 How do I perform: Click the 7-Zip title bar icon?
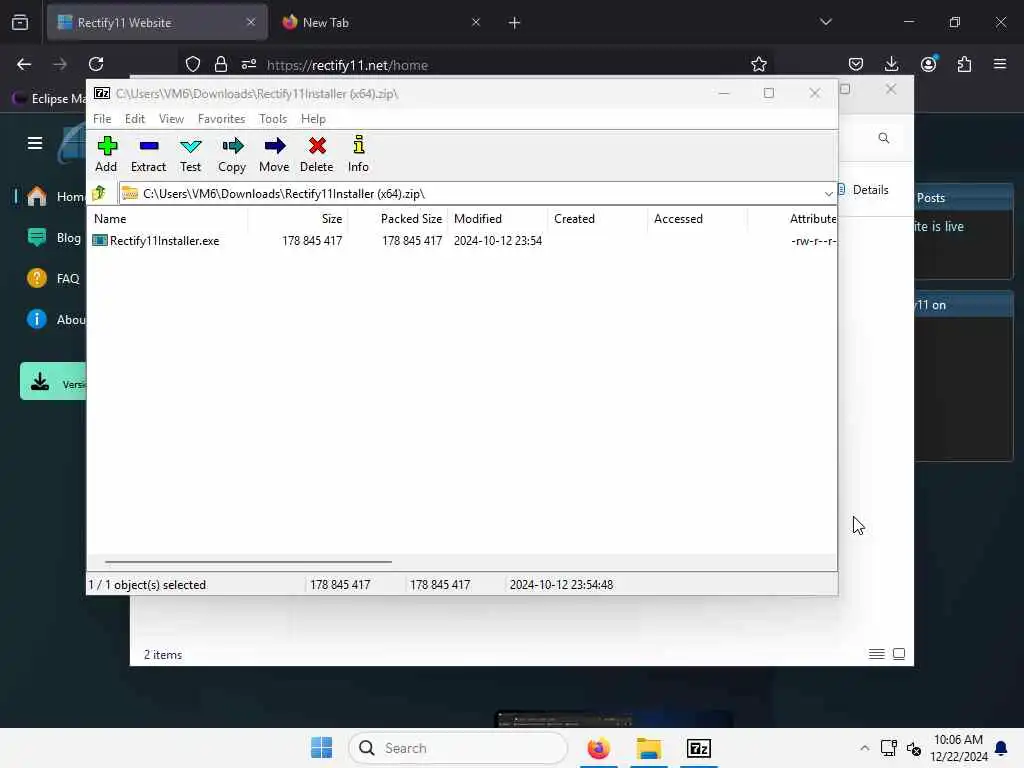(102, 93)
